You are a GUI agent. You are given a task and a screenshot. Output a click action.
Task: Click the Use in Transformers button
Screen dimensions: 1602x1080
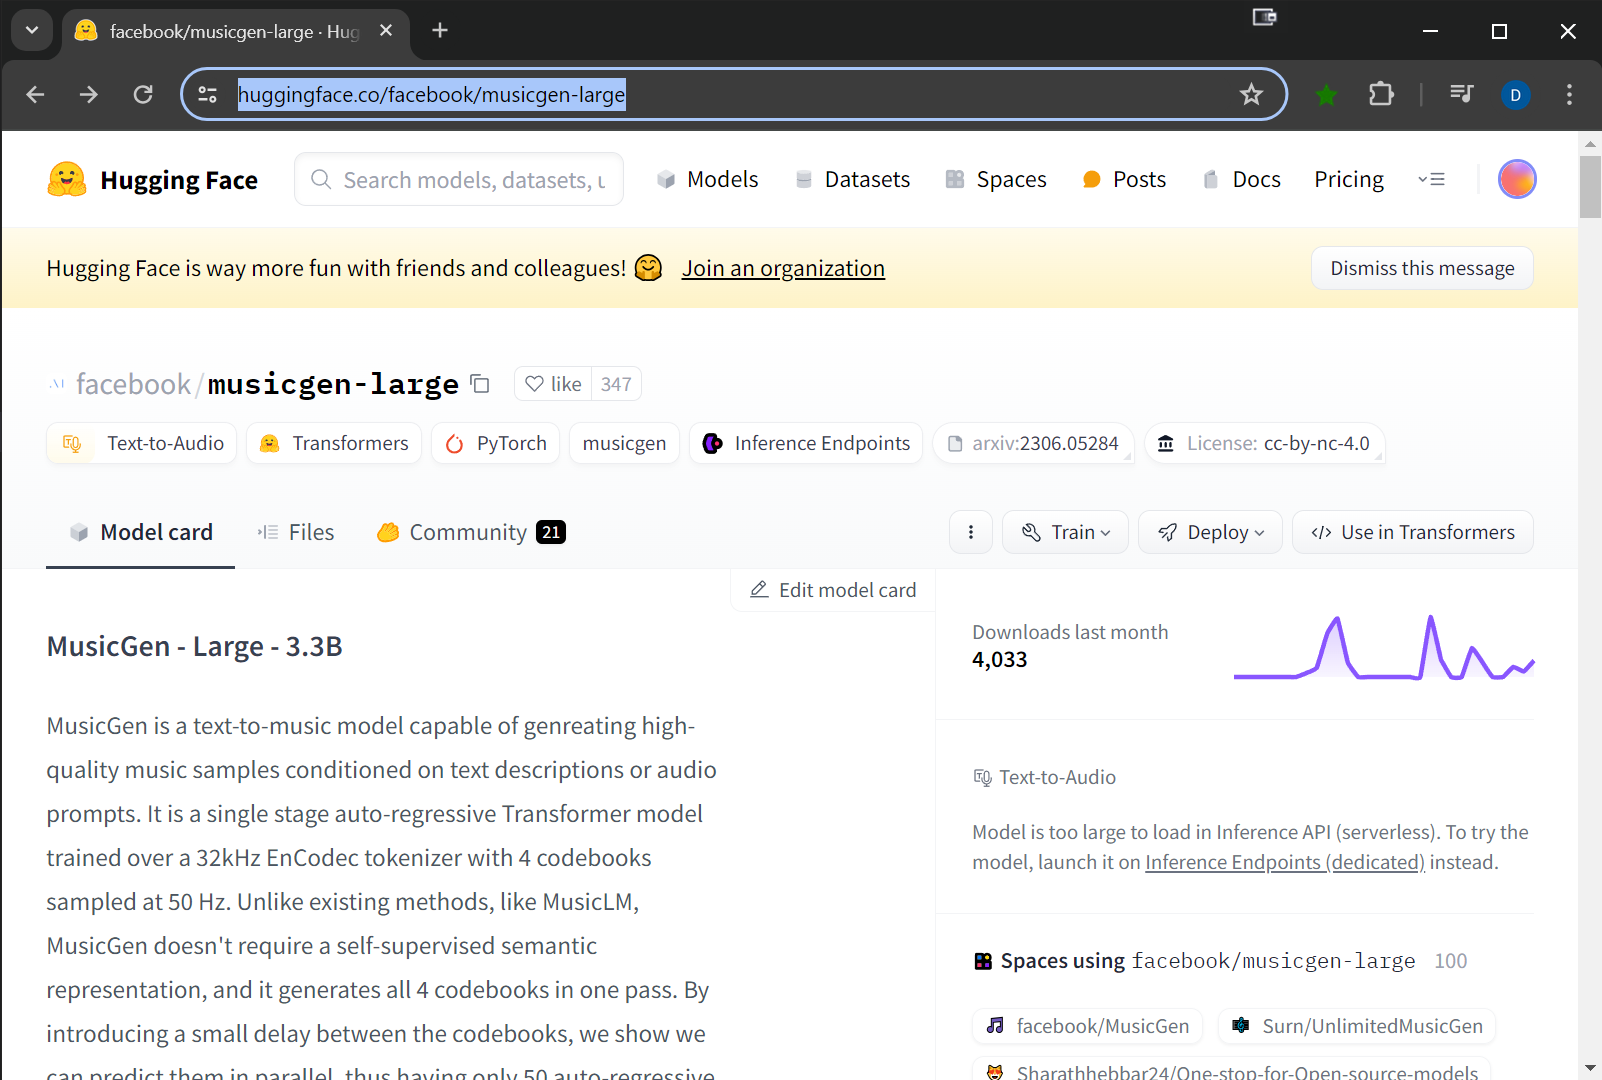tap(1412, 532)
